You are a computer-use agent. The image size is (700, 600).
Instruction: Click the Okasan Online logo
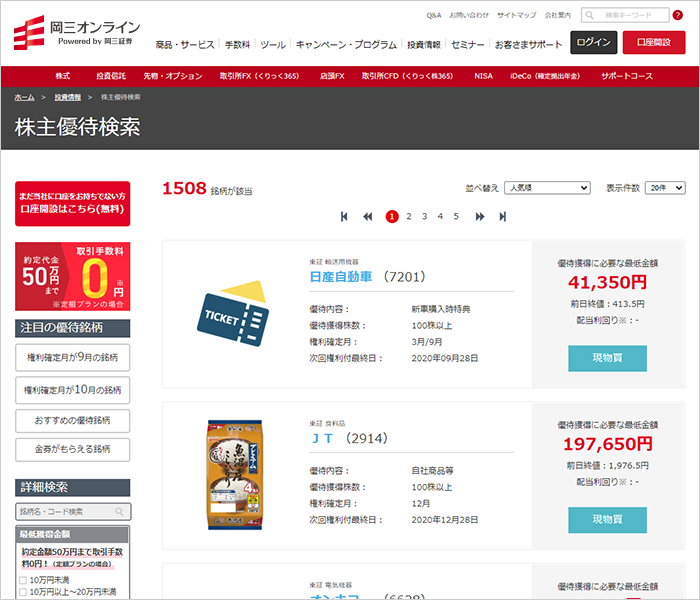tap(77, 33)
